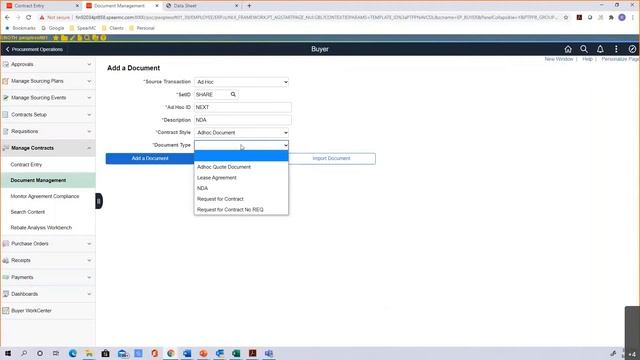This screenshot has height=360, width=640.
Task: Open Microsoft Teams from the taskbar
Action: point(269,353)
